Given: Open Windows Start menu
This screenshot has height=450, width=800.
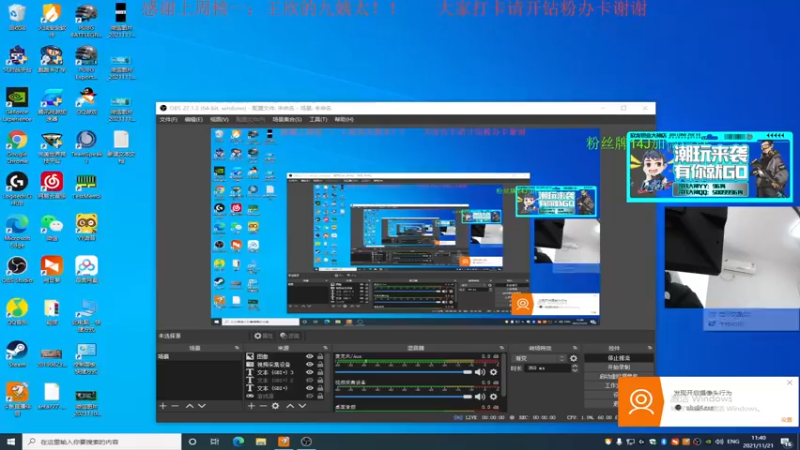Looking at the screenshot, I should (11, 441).
